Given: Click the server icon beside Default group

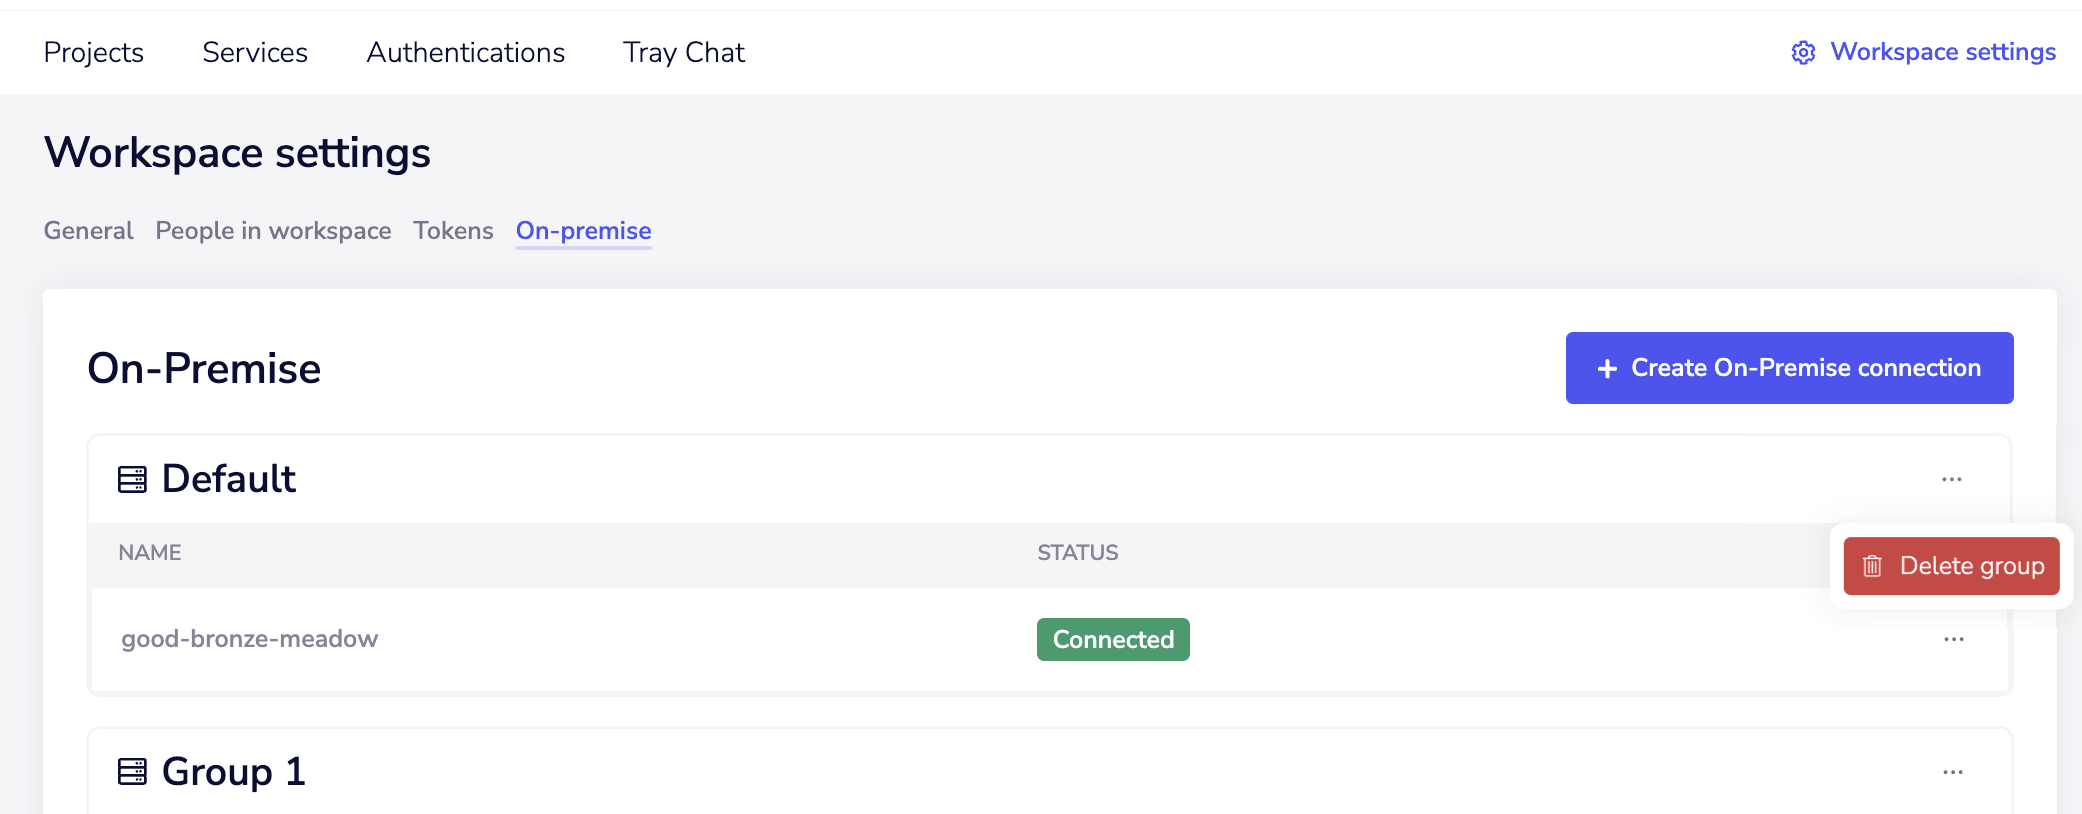Looking at the screenshot, I should coord(132,479).
